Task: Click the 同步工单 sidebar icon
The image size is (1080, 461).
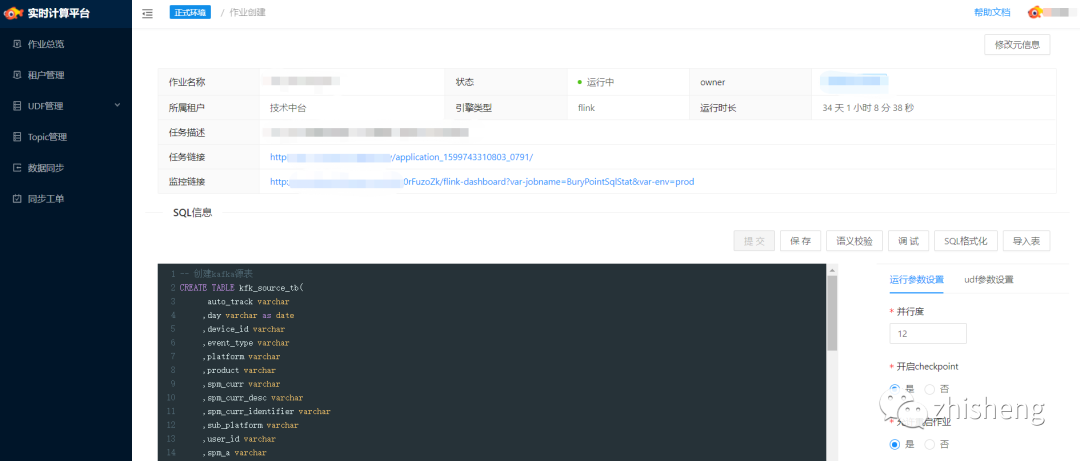Action: 17,199
